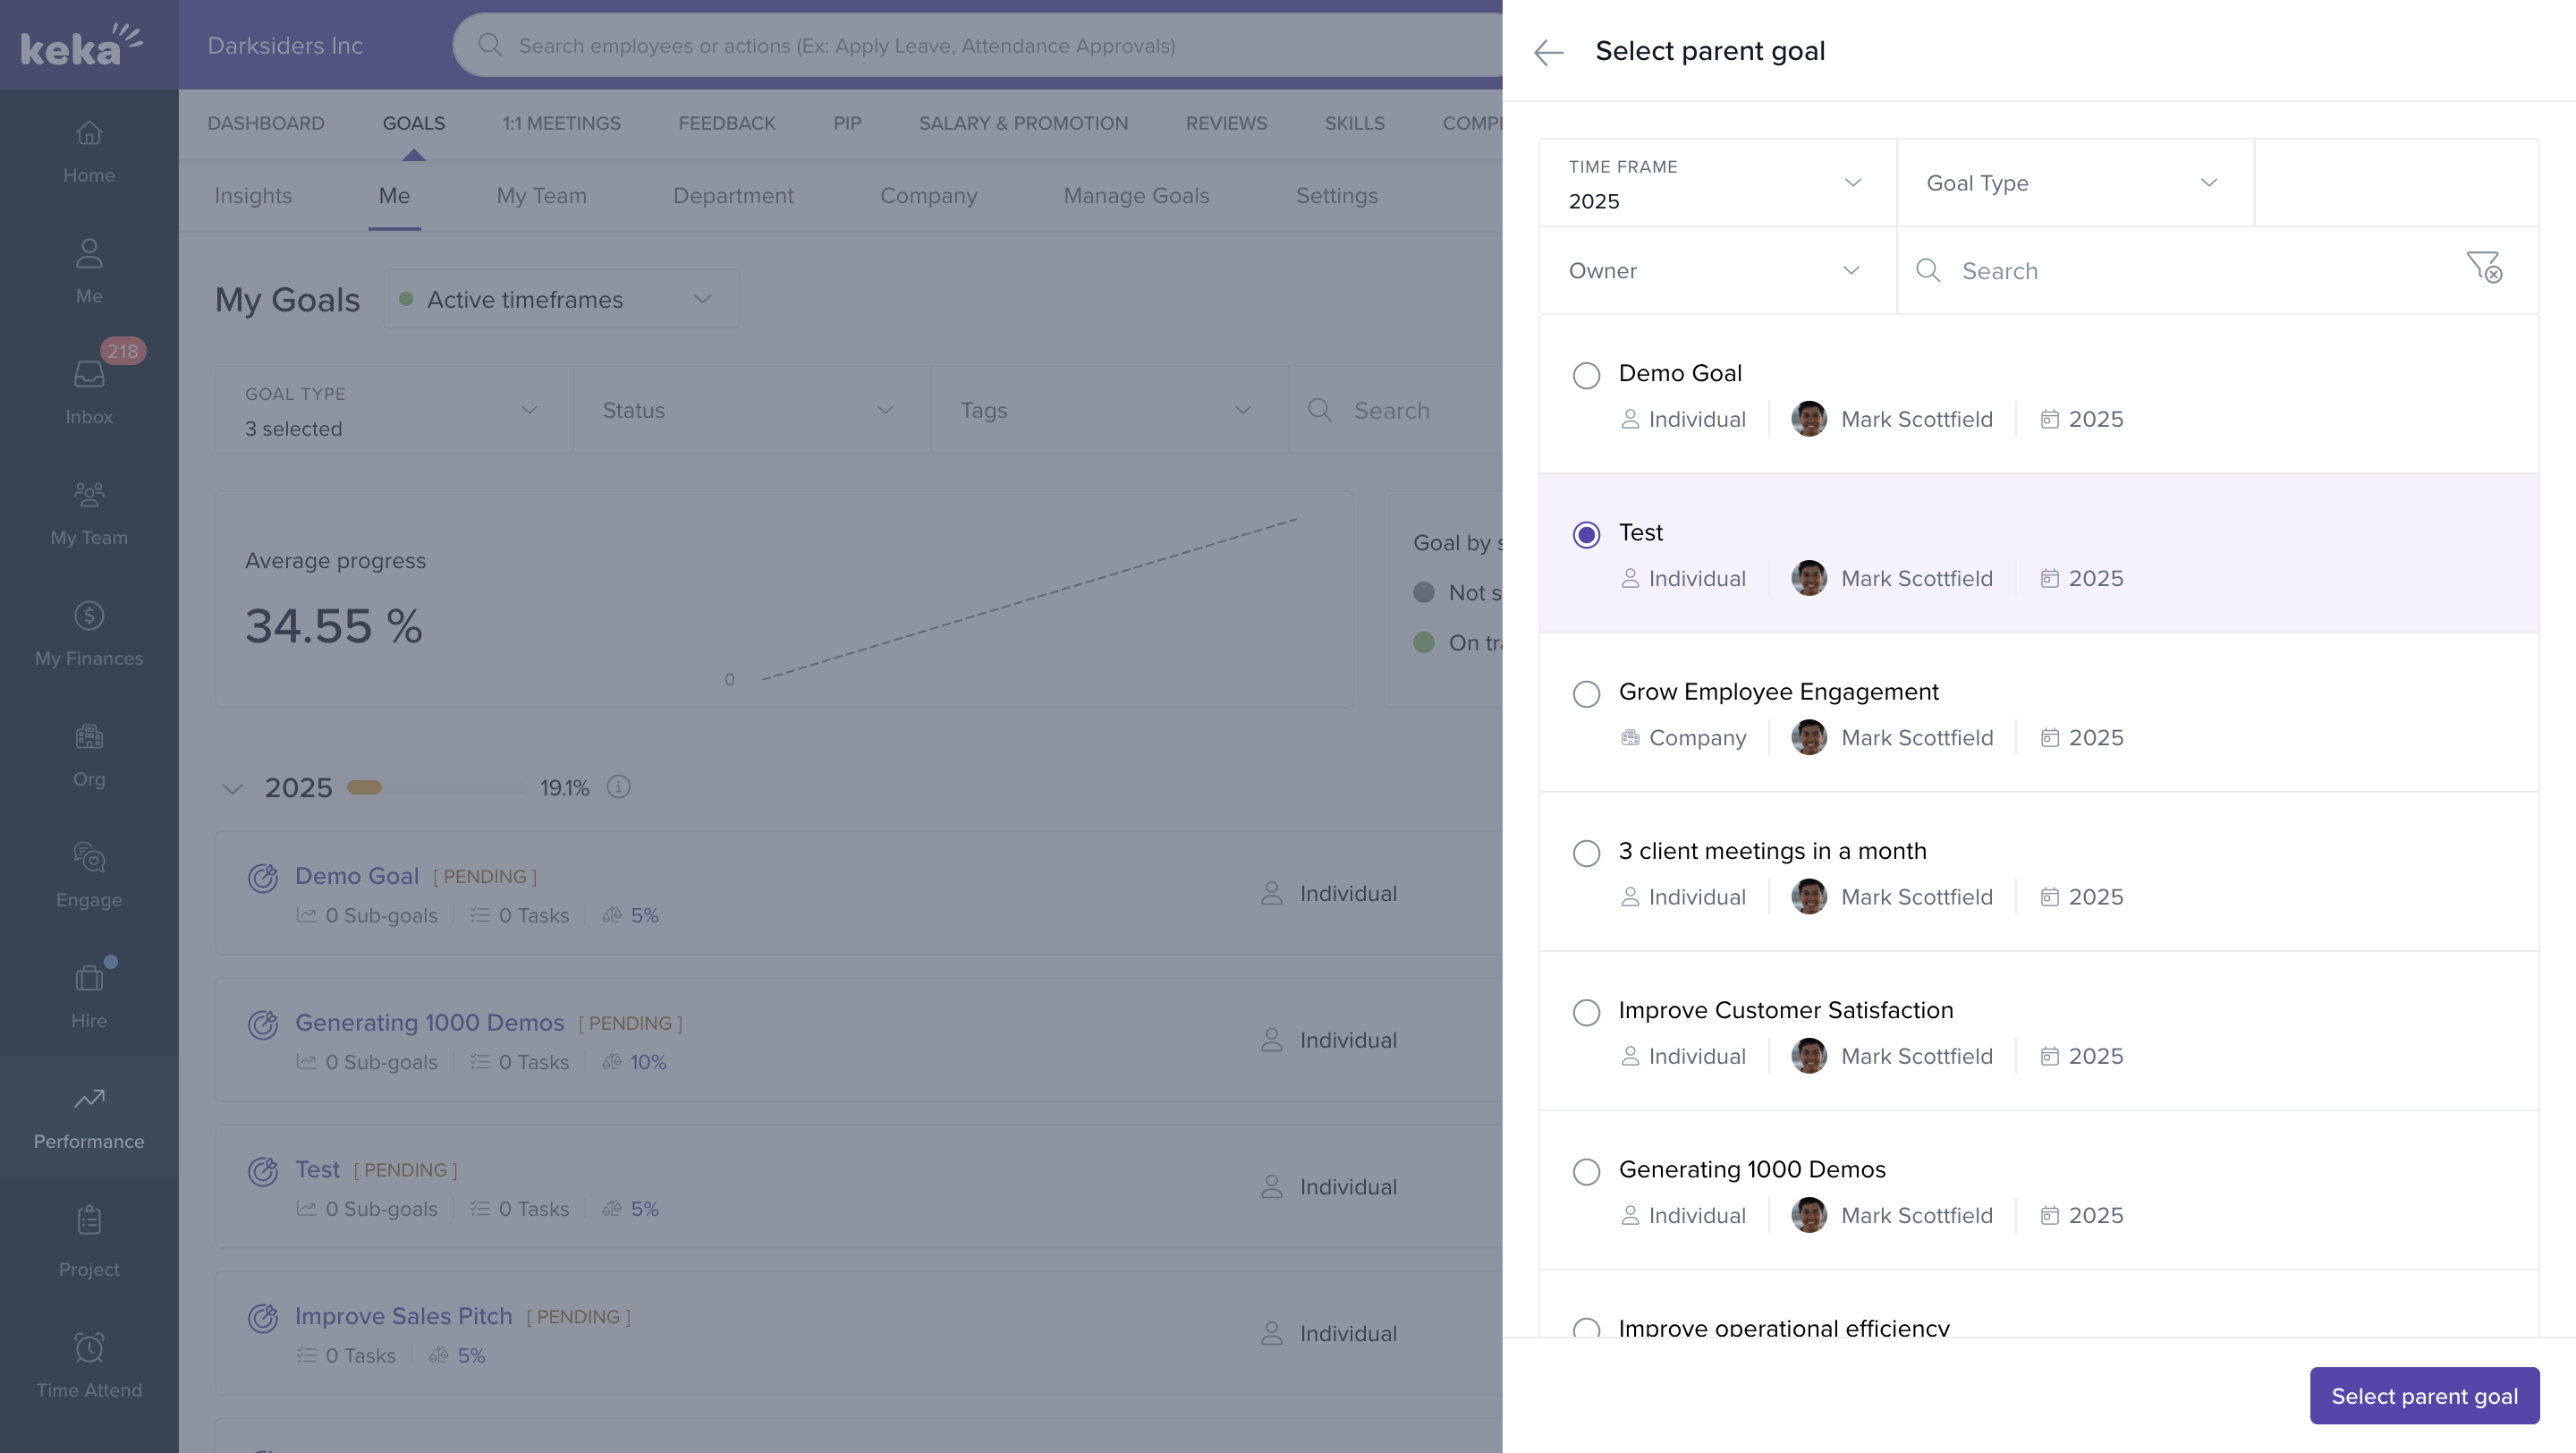Click the back arrow in the Select parent goal panel
The height and width of the screenshot is (1453, 2576).
pos(1548,52)
